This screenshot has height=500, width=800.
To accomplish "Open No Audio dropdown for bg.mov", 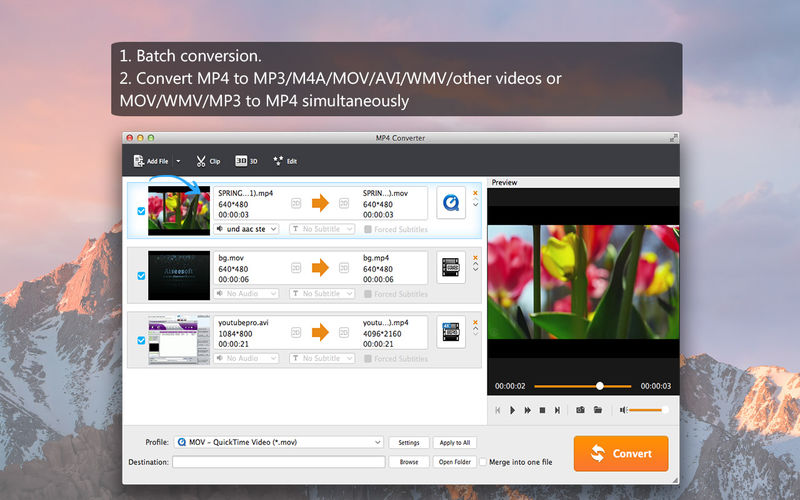I will tap(246, 294).
